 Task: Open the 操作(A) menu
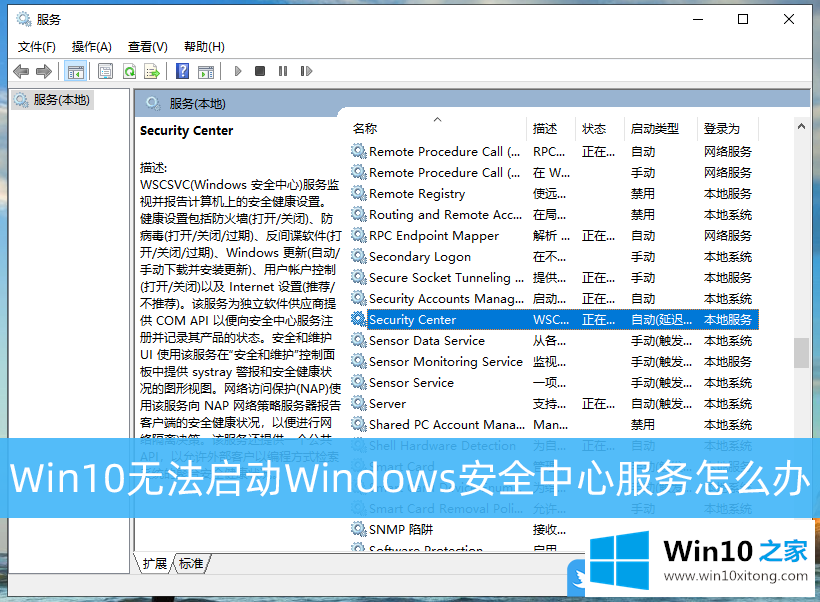[92, 47]
